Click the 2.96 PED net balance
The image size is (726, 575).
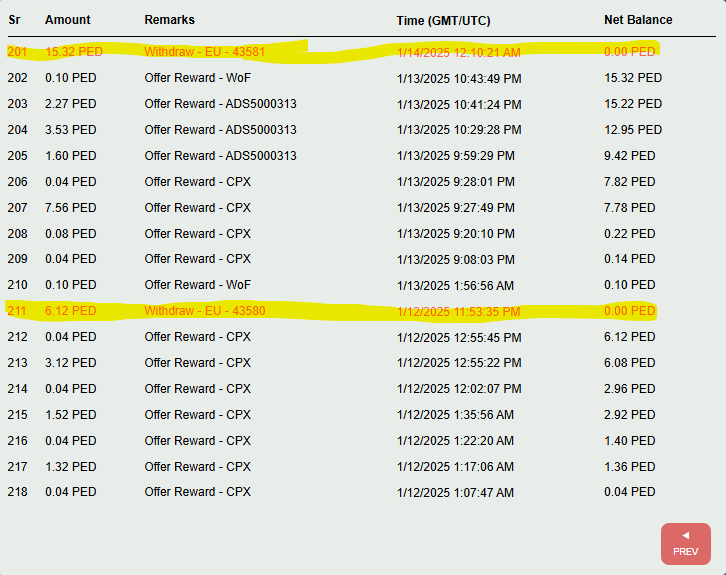(630, 388)
